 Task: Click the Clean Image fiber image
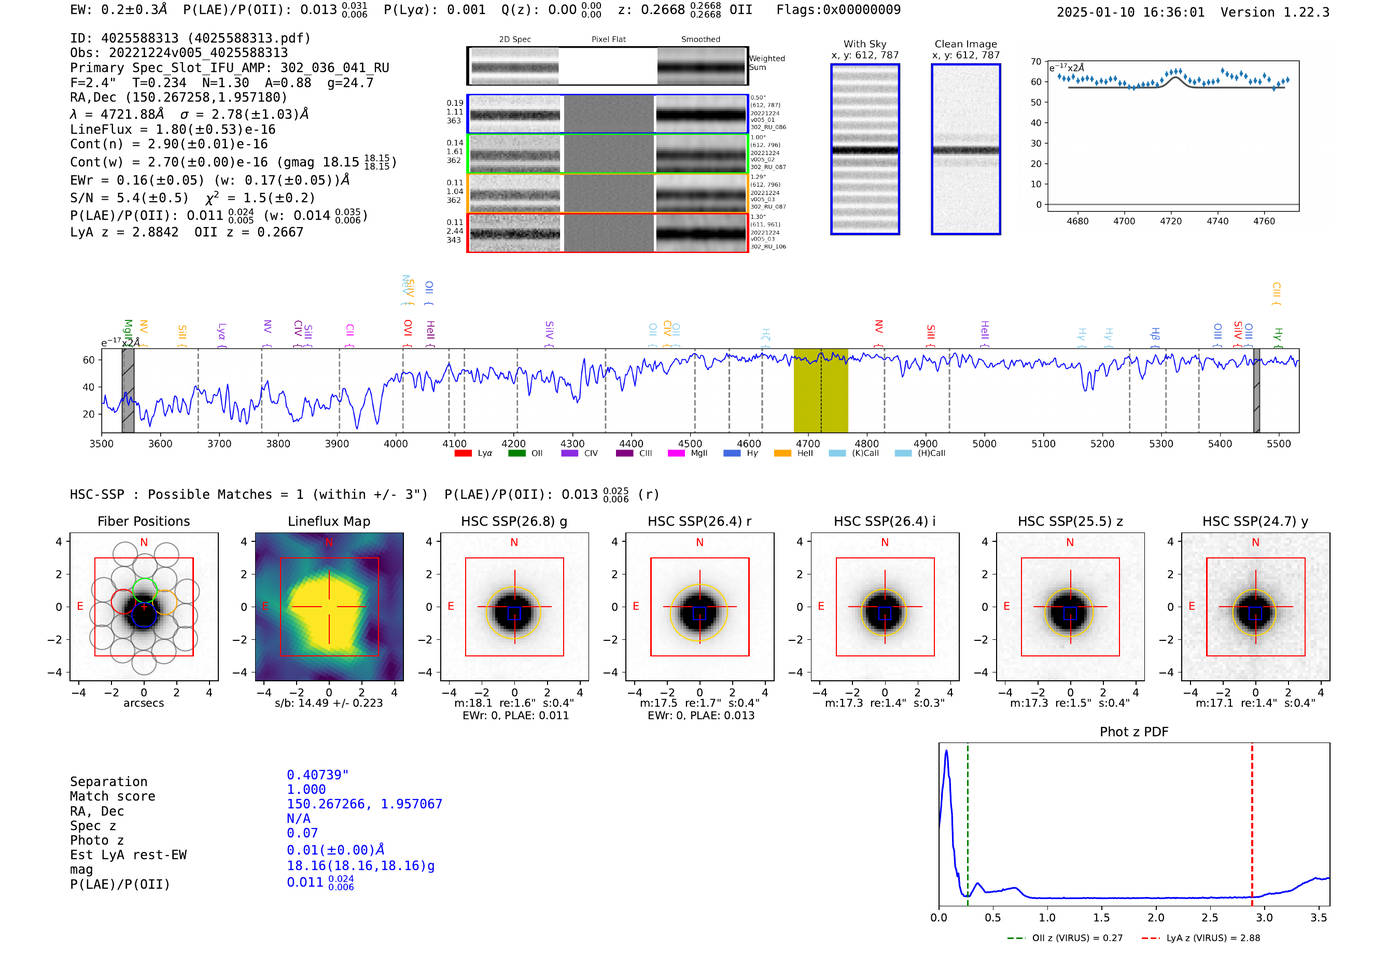[x=966, y=149]
